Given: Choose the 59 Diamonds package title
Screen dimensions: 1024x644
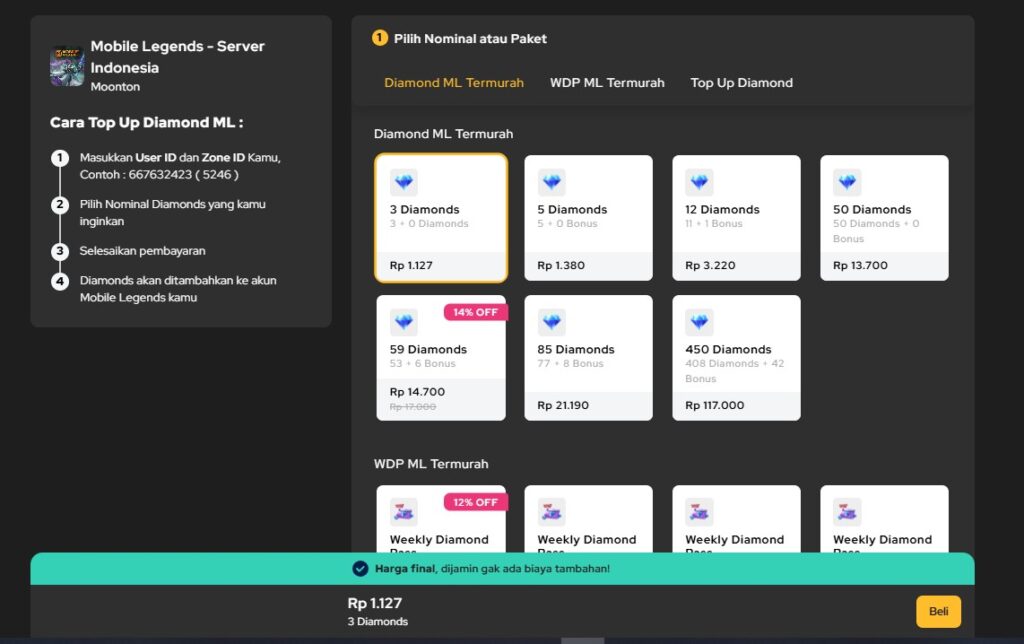Looking at the screenshot, I should click(428, 349).
